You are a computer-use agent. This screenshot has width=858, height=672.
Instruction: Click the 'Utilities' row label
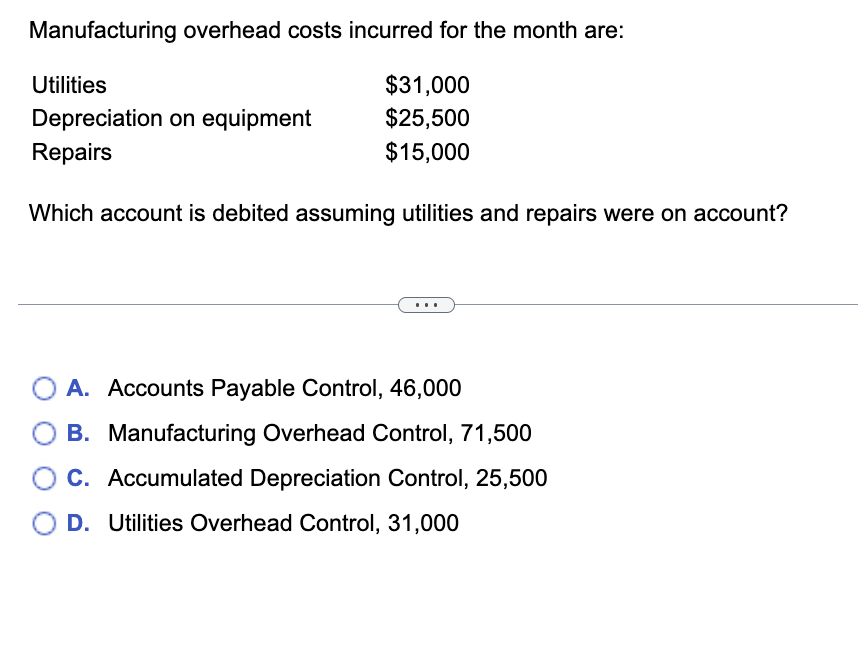[x=69, y=85]
